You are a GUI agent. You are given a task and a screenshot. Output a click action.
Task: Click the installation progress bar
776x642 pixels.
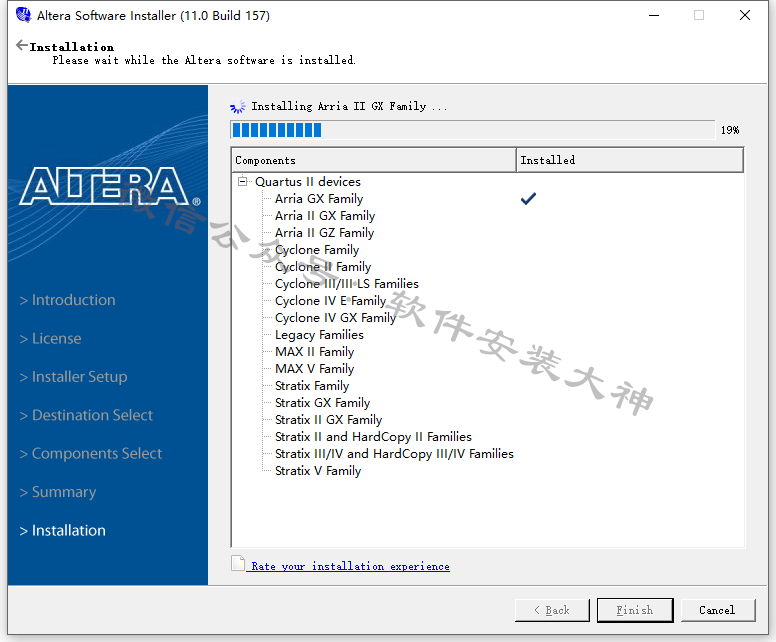coord(473,130)
